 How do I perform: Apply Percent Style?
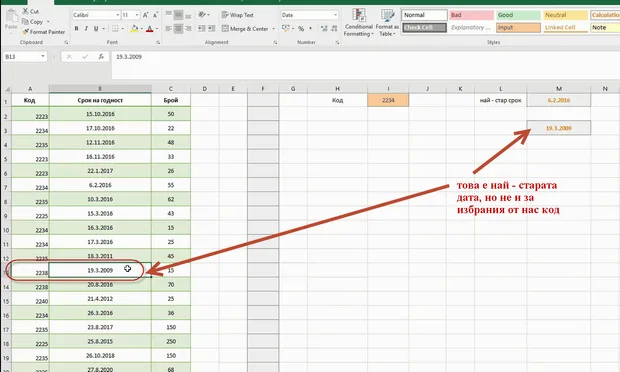(301, 28)
